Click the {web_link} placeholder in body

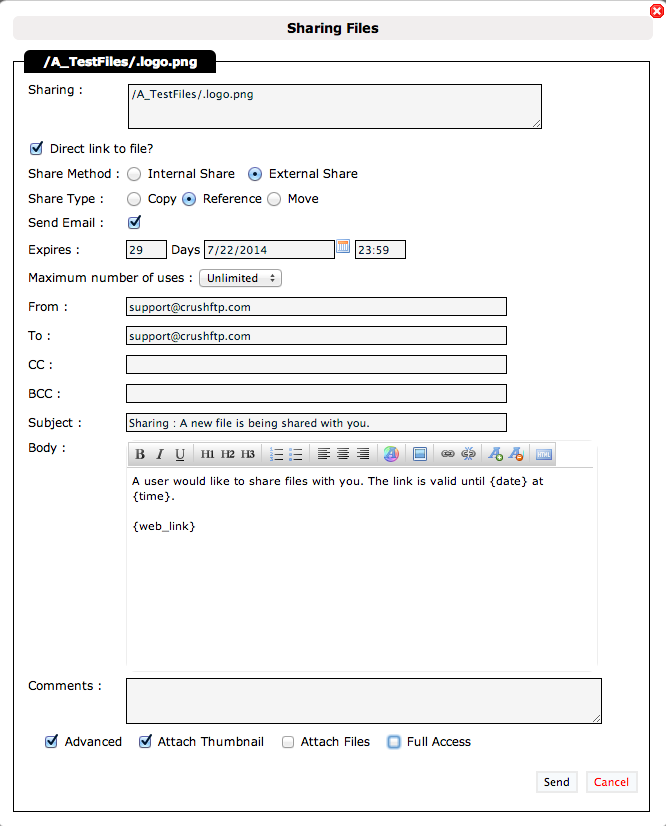click(164, 526)
